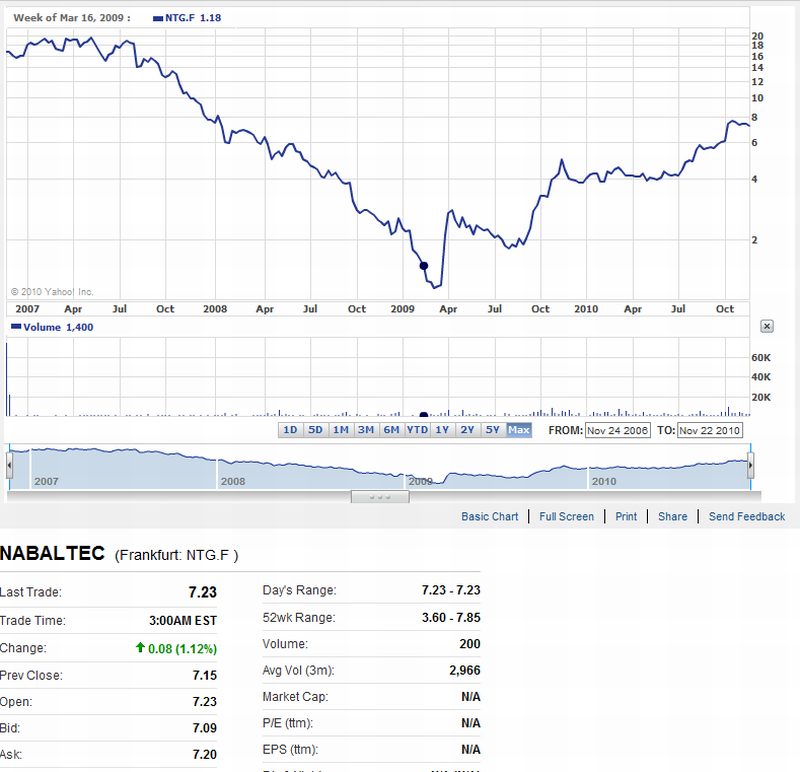Screen dimensions: 800x772
Task: Click the Trade Time 3:00AM EST
Action: (x=183, y=620)
